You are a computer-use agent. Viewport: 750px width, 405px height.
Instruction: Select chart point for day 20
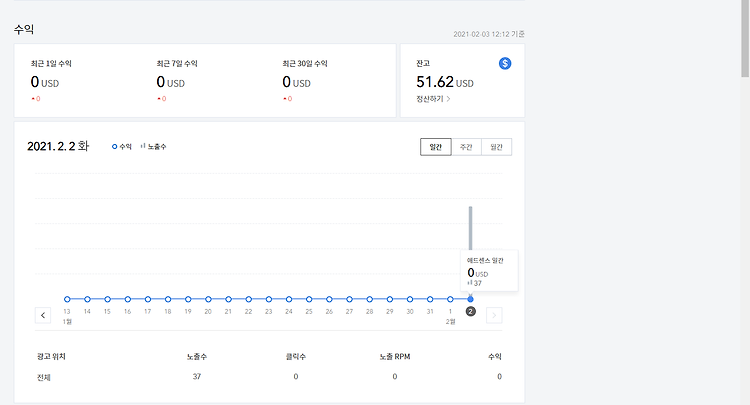(x=208, y=299)
